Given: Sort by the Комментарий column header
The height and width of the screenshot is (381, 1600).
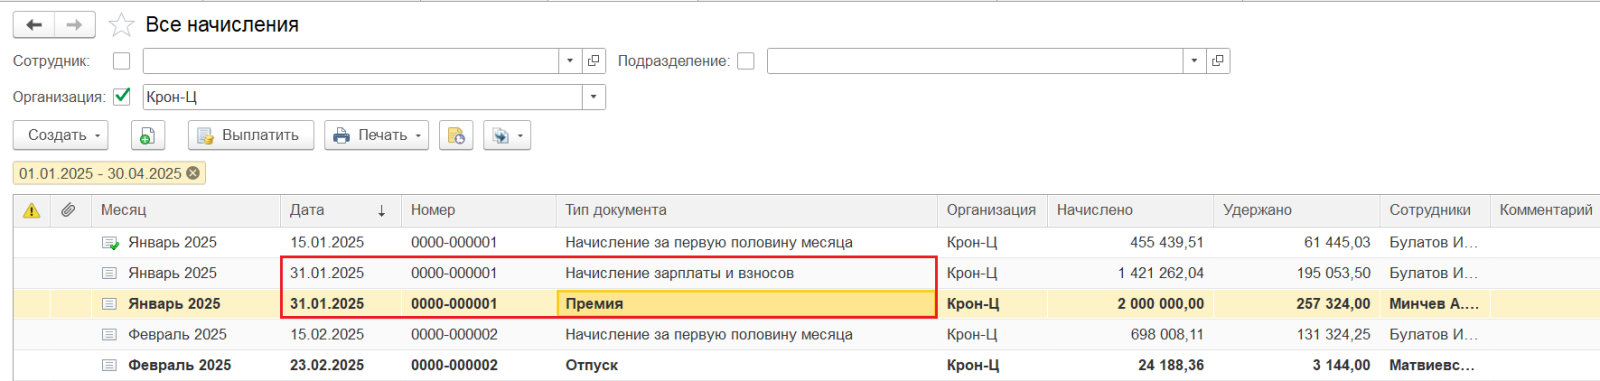Looking at the screenshot, I should pos(1545,210).
